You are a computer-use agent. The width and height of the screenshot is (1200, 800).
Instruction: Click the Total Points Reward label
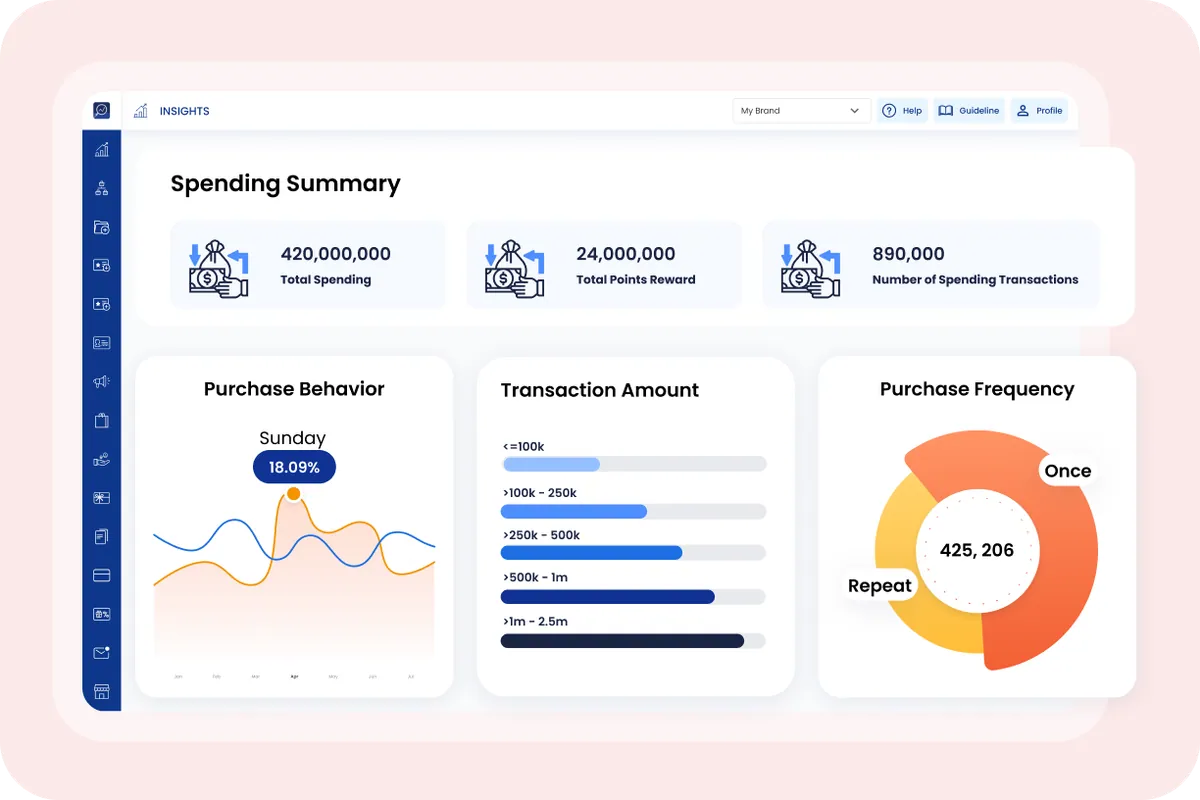pos(636,280)
